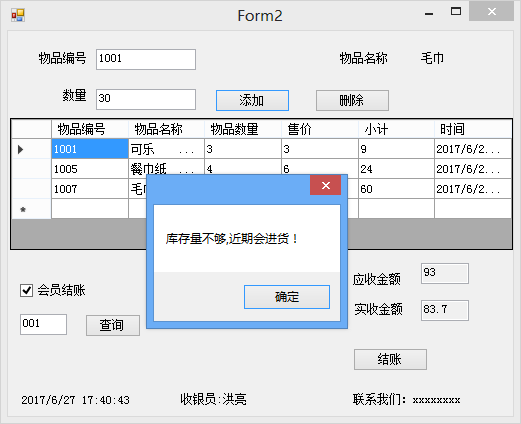Focus the 数量 input field containing 30
521x424 pixels.
[x=146, y=99]
